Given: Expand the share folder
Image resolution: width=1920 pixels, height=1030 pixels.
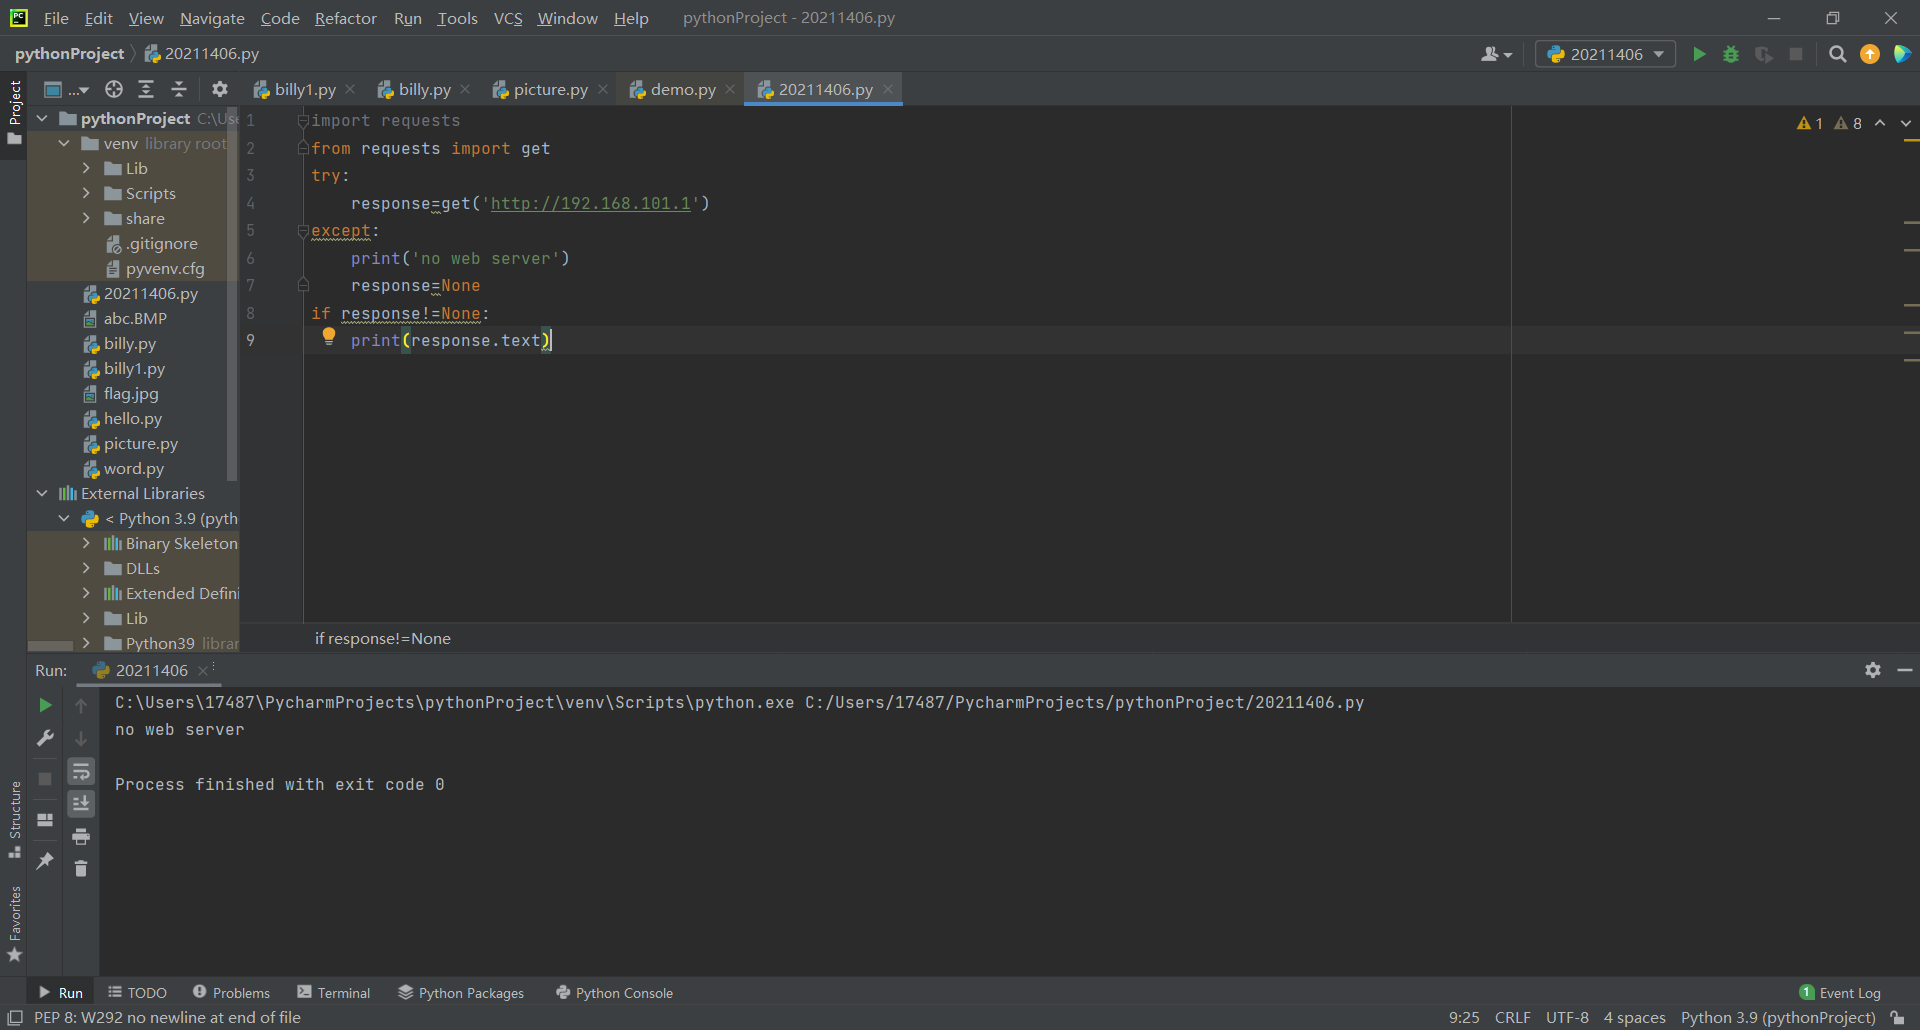Looking at the screenshot, I should (86, 218).
